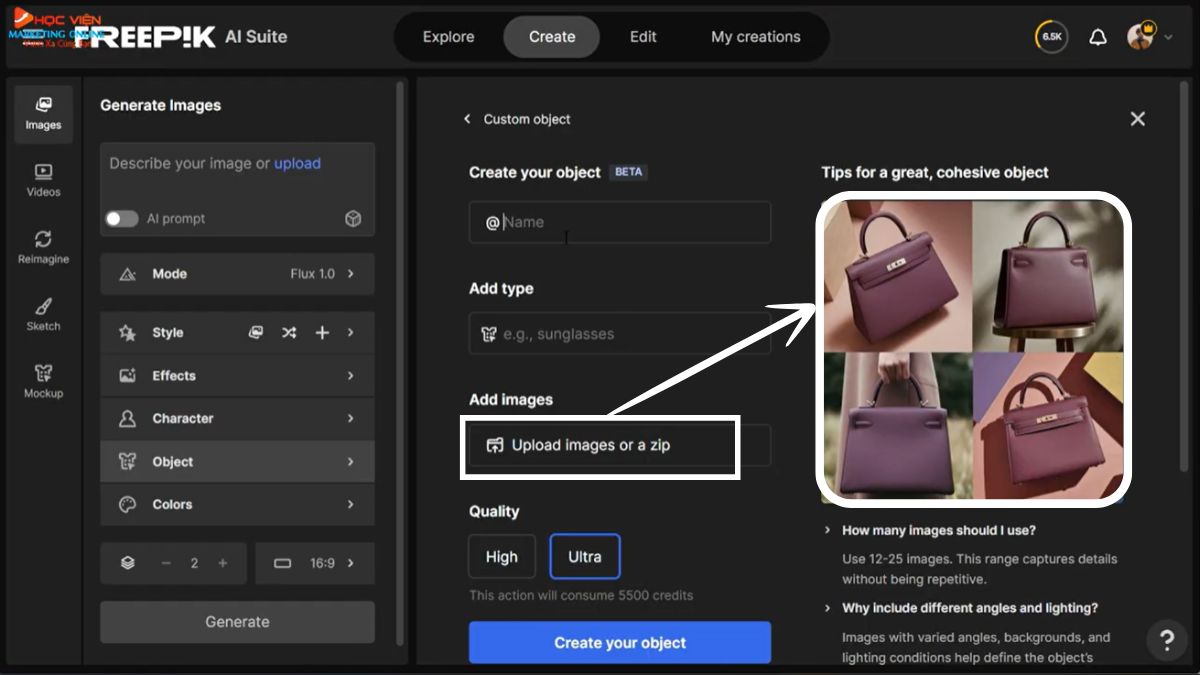
Task: Open the My creations tab
Action: click(756, 37)
